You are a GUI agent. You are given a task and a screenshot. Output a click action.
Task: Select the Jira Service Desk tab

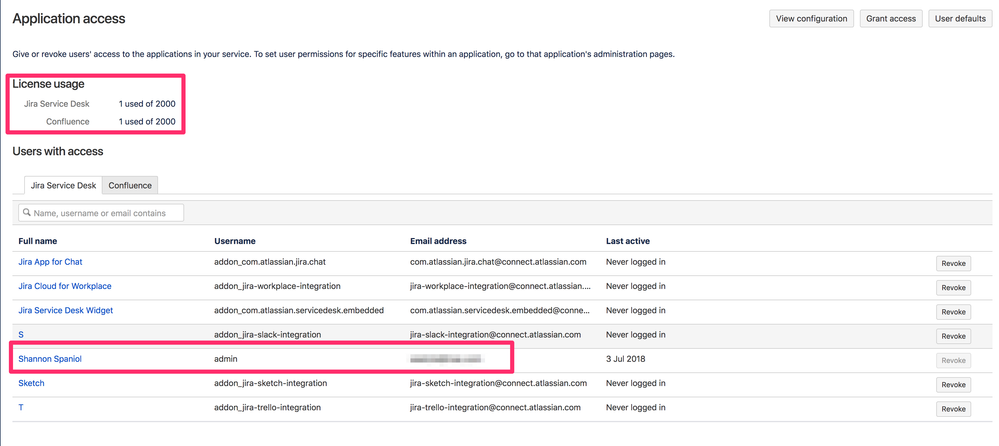[63, 185]
